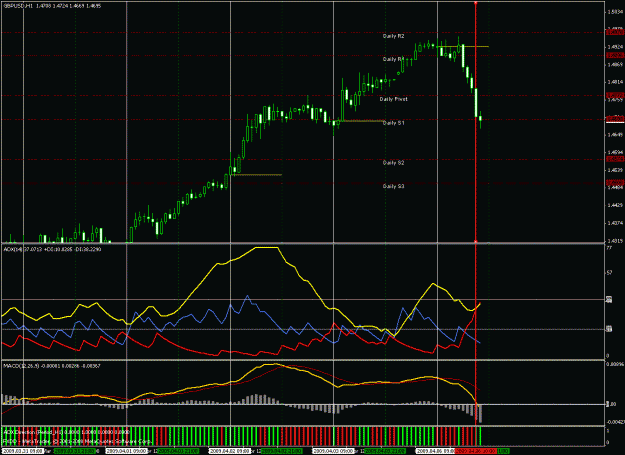Click the 1.4429 price scale value

(615, 205)
